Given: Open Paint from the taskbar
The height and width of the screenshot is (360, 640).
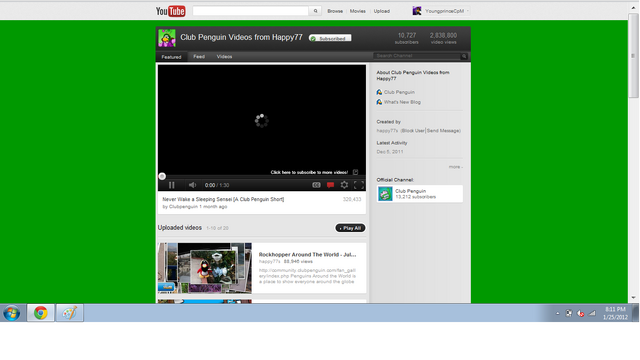Looking at the screenshot, I should tap(69, 313).
